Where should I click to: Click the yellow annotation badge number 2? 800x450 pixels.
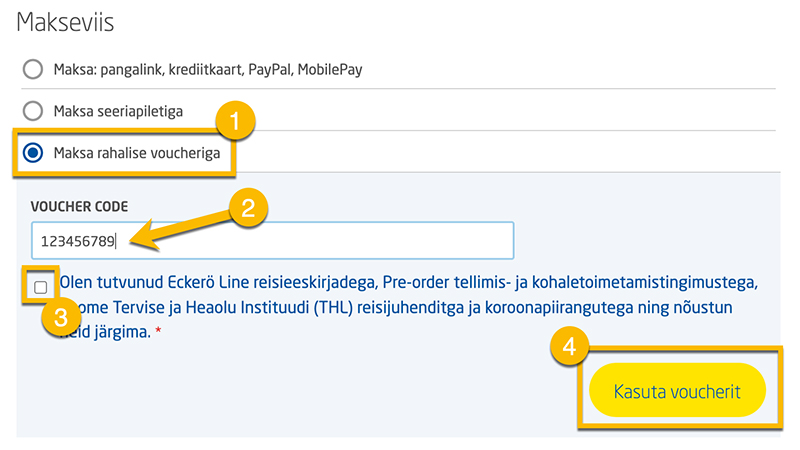point(248,208)
